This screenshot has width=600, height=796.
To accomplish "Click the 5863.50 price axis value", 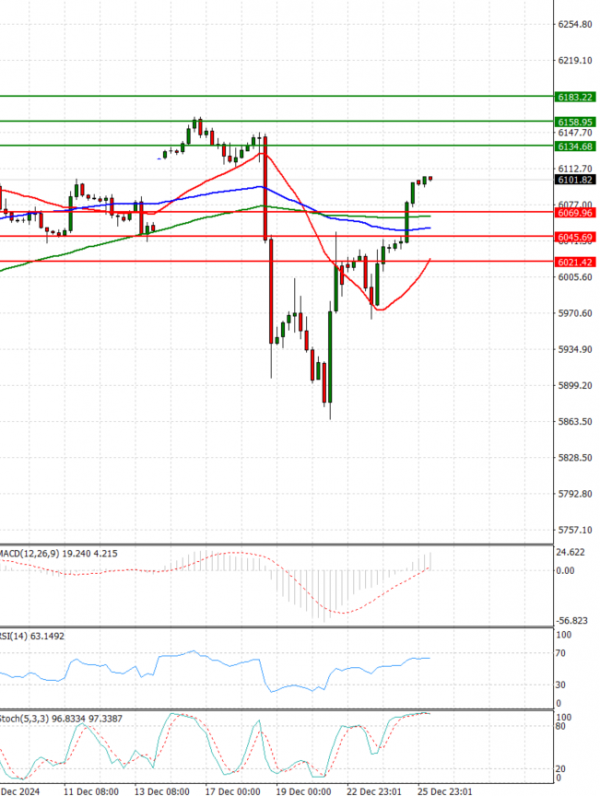I will (575, 422).
